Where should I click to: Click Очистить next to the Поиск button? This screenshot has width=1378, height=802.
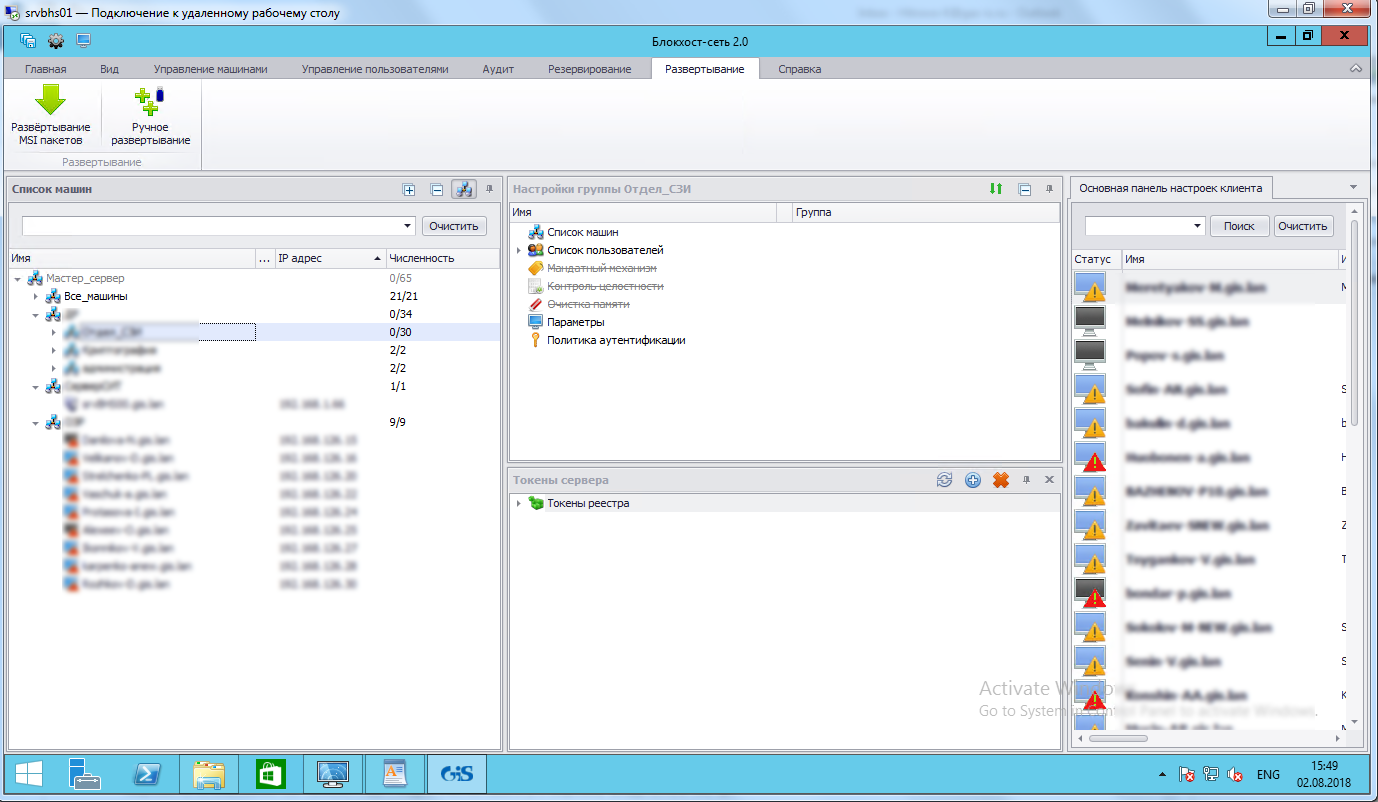point(1304,226)
